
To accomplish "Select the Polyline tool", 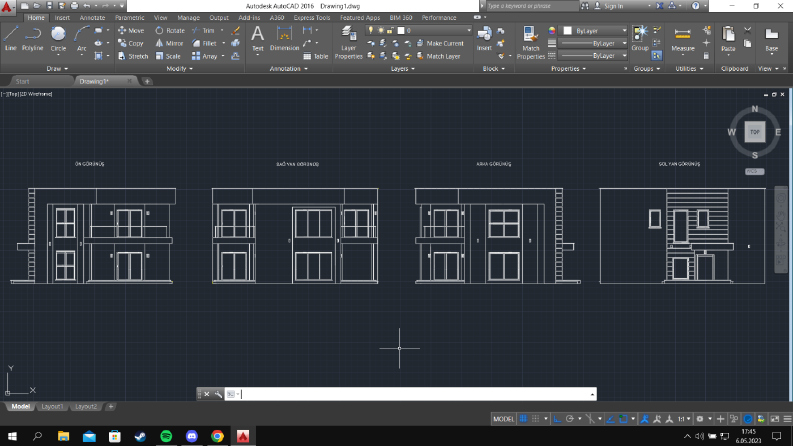I will (x=32, y=38).
